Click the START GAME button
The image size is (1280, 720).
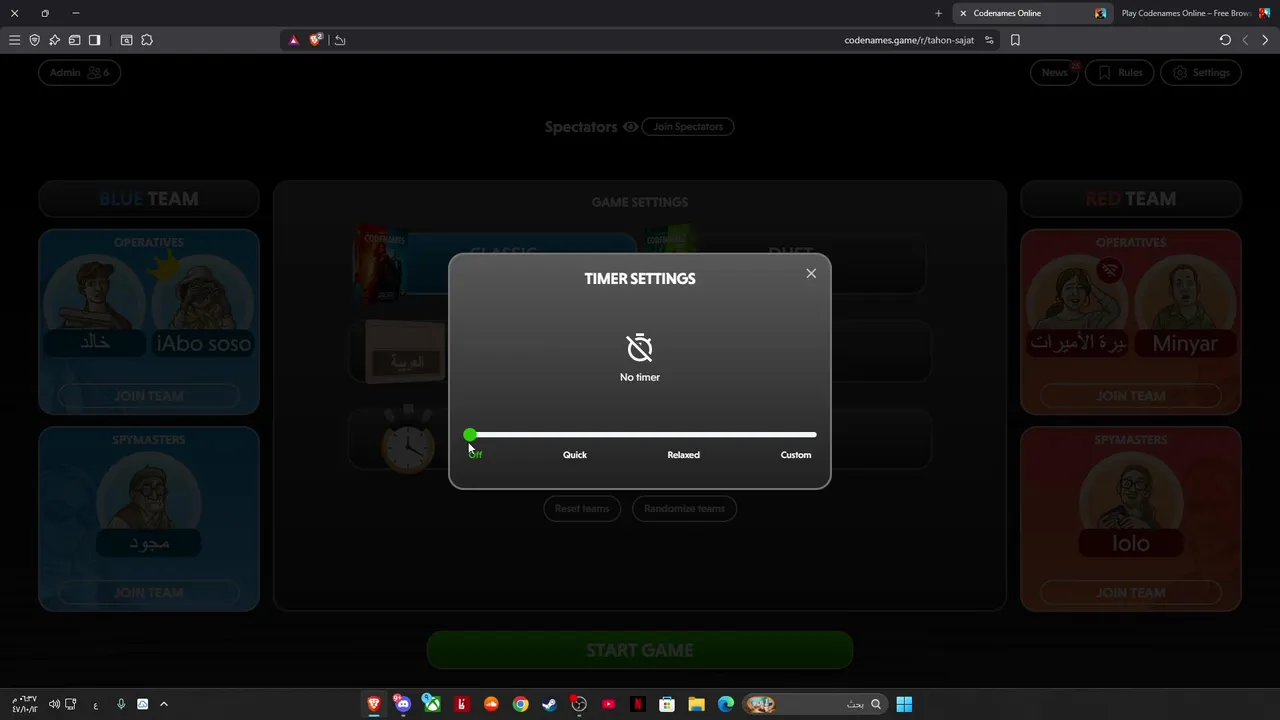pyautogui.click(x=640, y=650)
